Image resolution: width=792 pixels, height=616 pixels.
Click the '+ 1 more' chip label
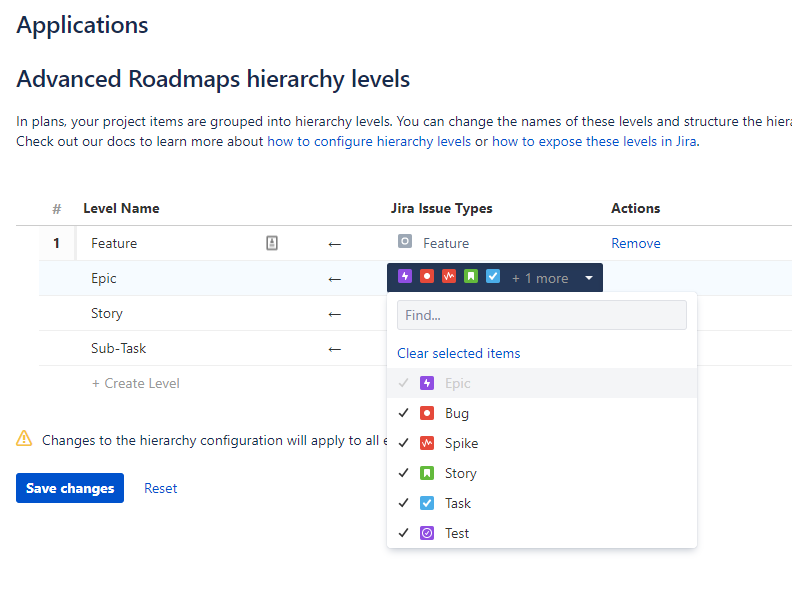(x=540, y=278)
